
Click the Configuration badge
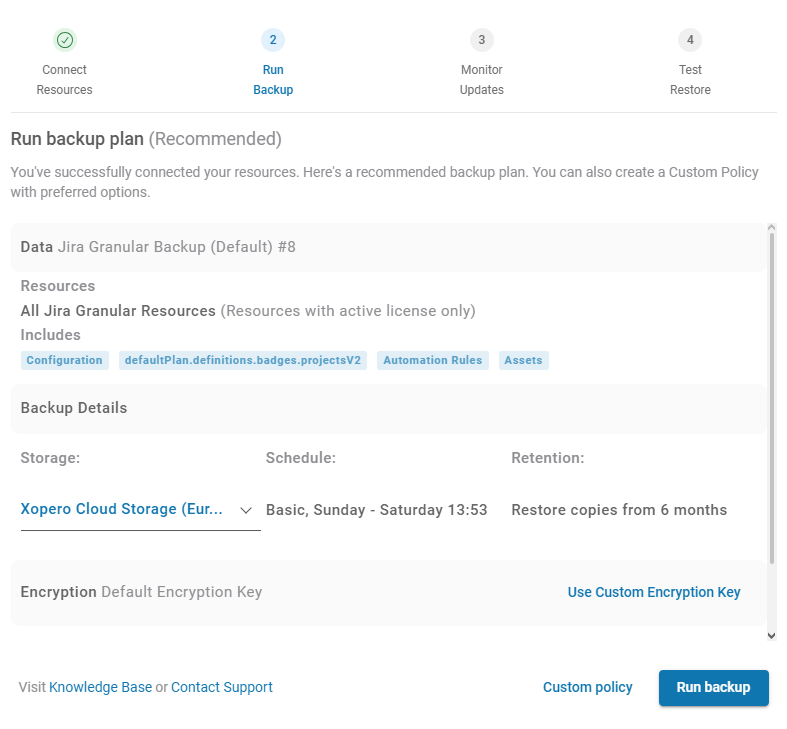64,360
